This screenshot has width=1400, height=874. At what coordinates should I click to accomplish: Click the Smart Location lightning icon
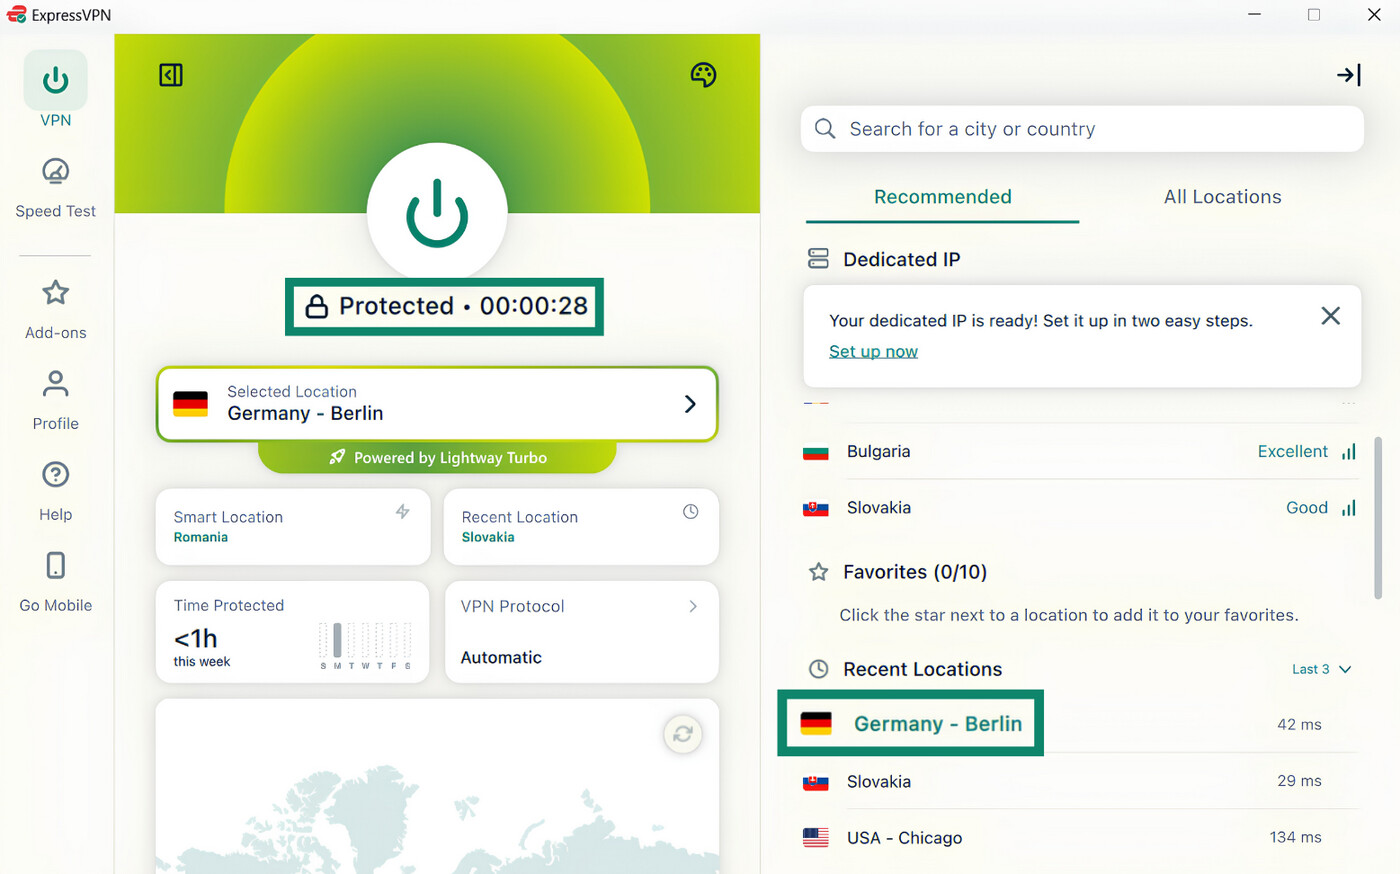(x=403, y=512)
